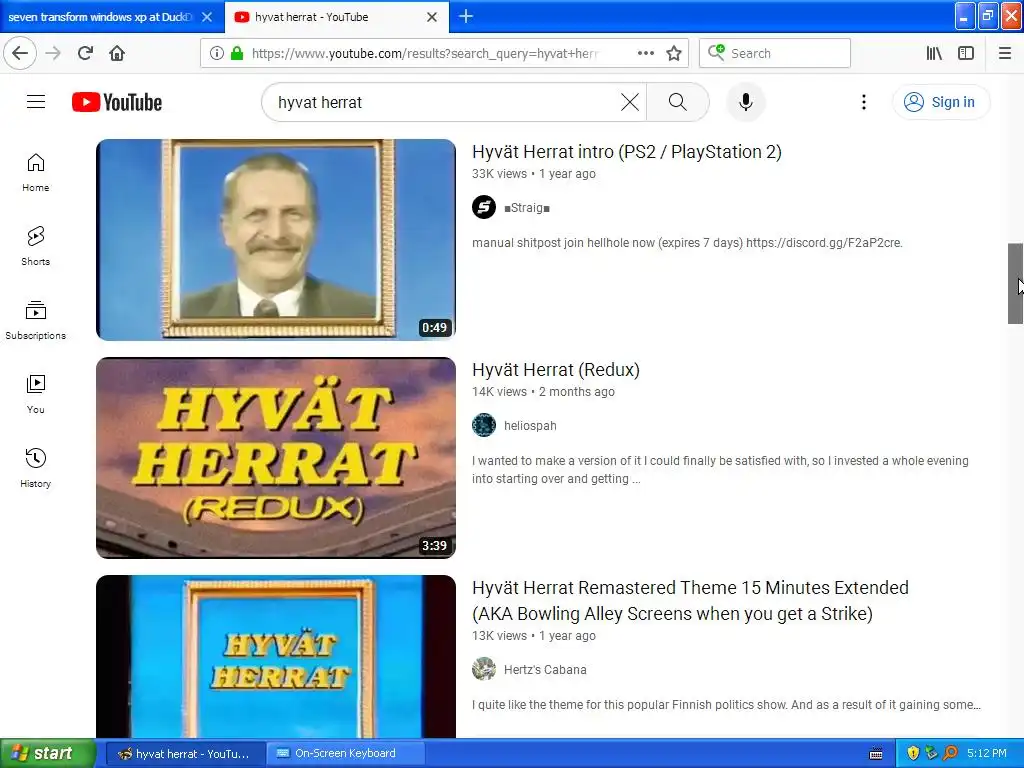Open page actions three-dot menu in address bar
1024x768 pixels.
click(x=645, y=53)
